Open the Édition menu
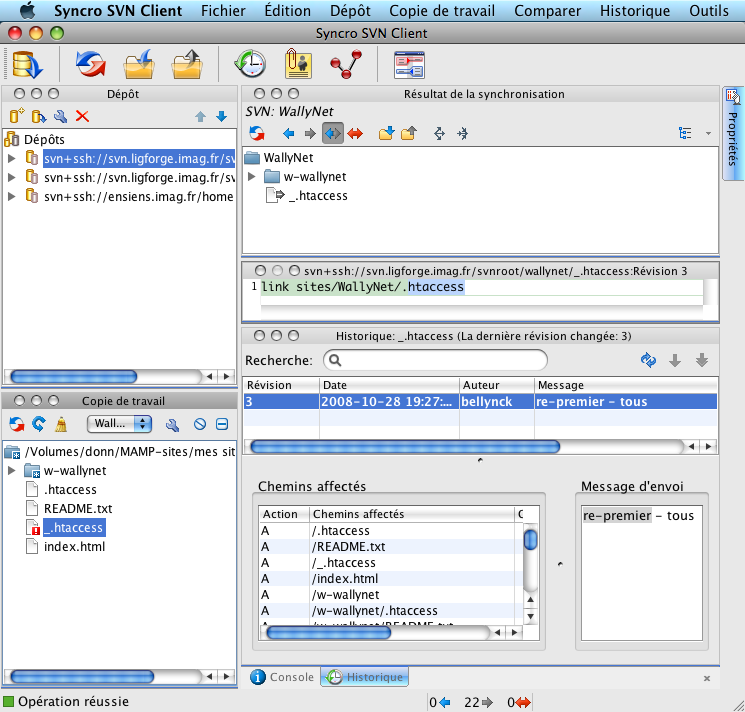The height and width of the screenshot is (712, 745). click(x=287, y=10)
